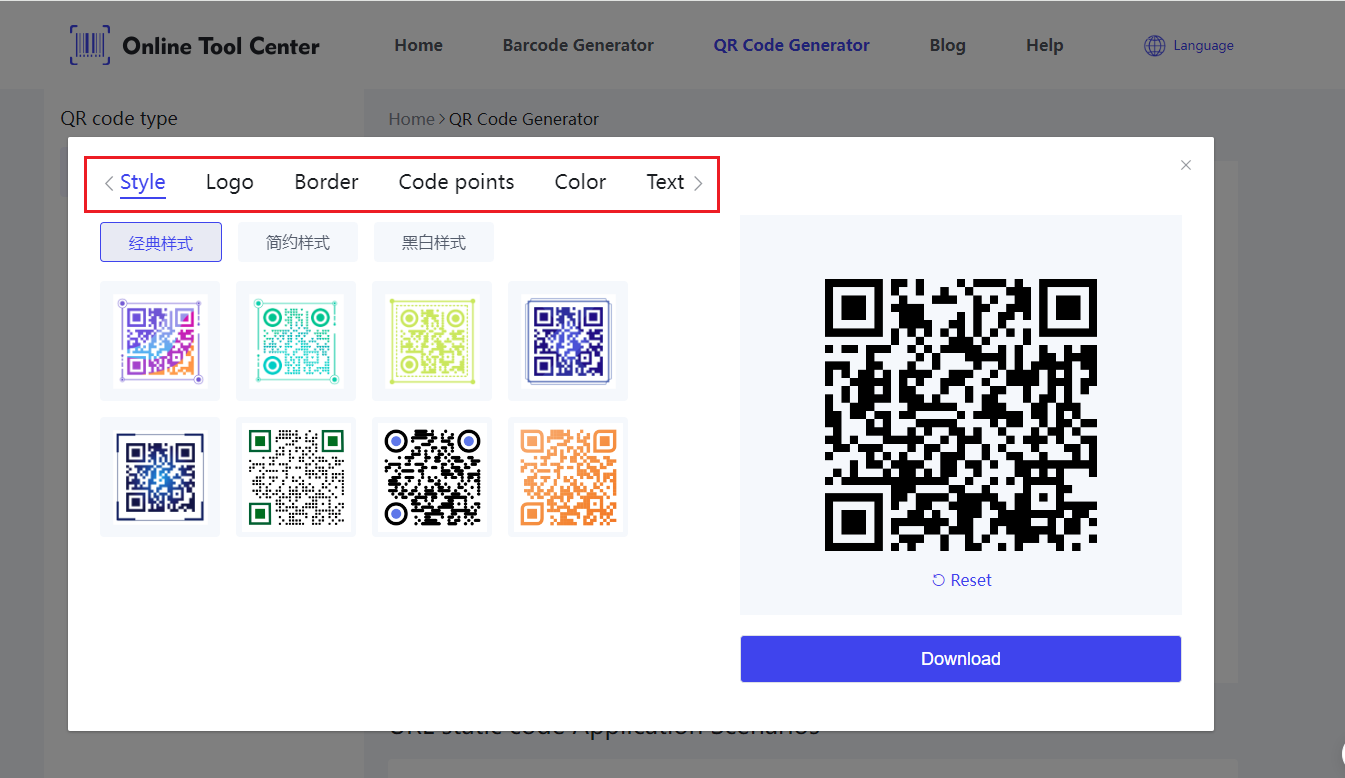Open the Help navigation link
Screen dimensions: 1345x778
click(1044, 45)
